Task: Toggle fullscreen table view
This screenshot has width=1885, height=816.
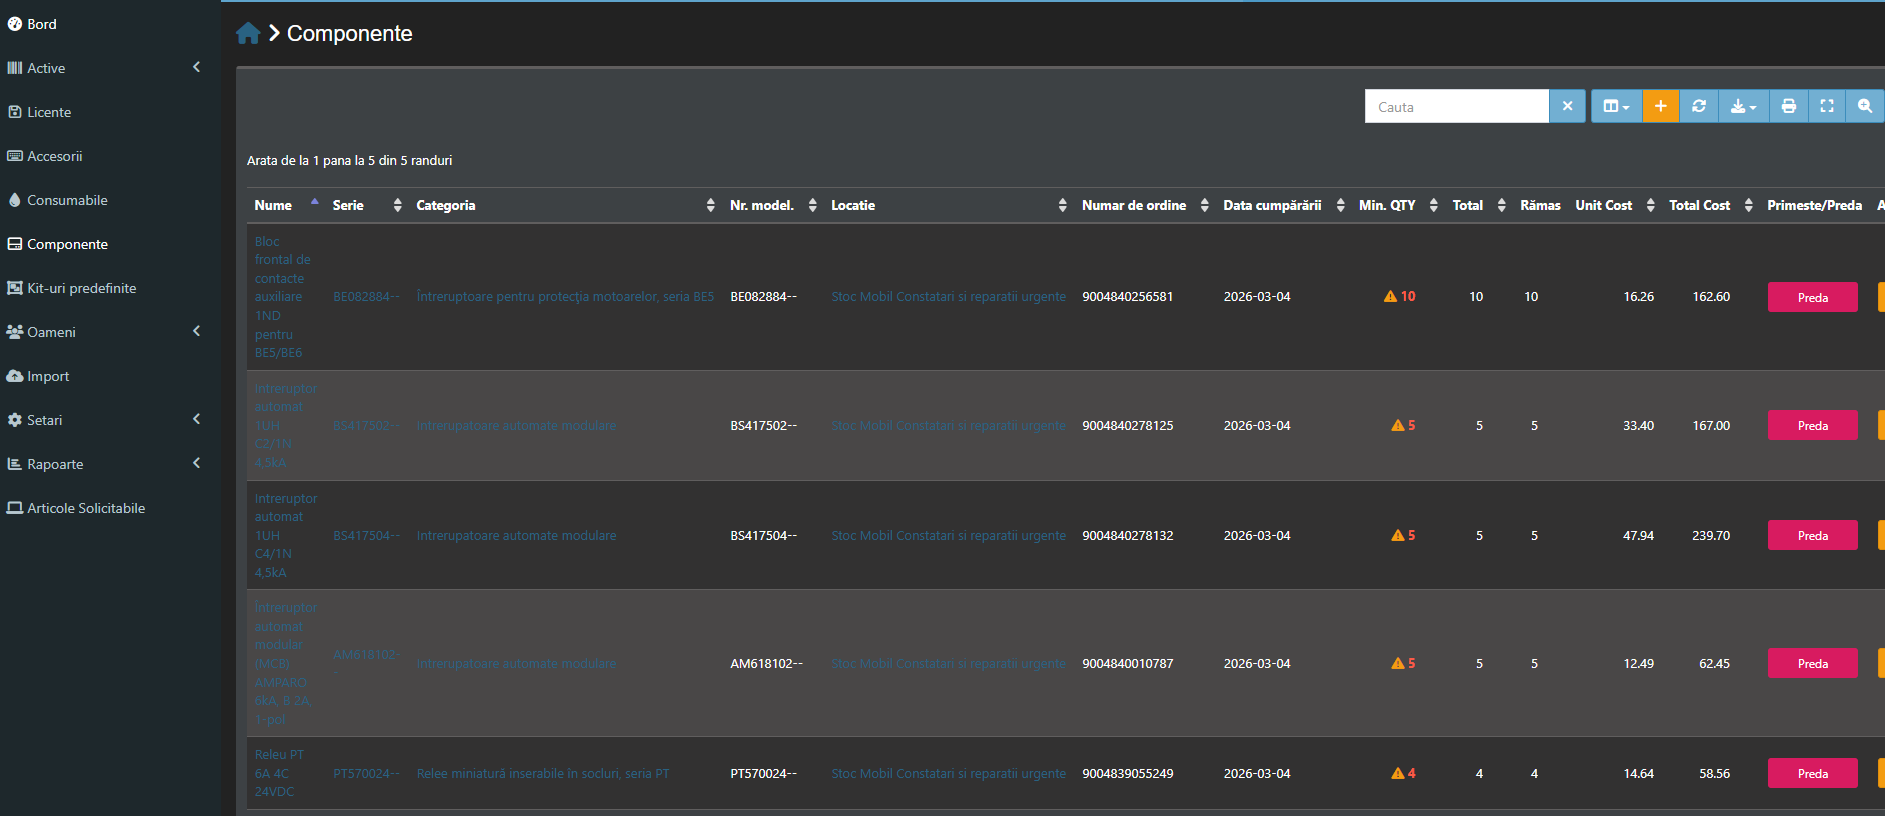Action: (1826, 106)
